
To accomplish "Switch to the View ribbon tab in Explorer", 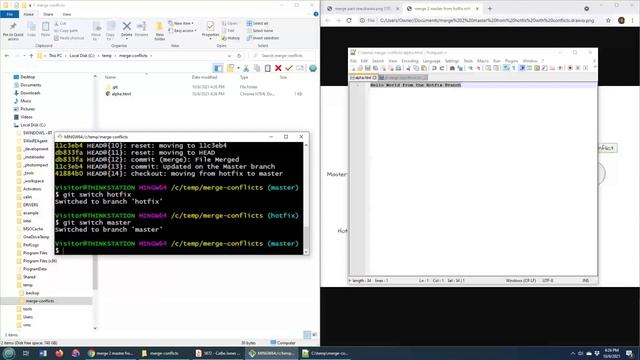I will [67, 14].
